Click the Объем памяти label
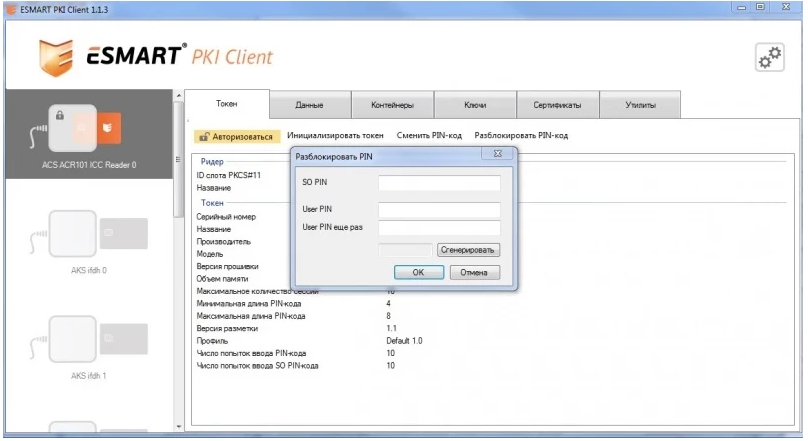This screenshot has height=441, width=808. 222,279
